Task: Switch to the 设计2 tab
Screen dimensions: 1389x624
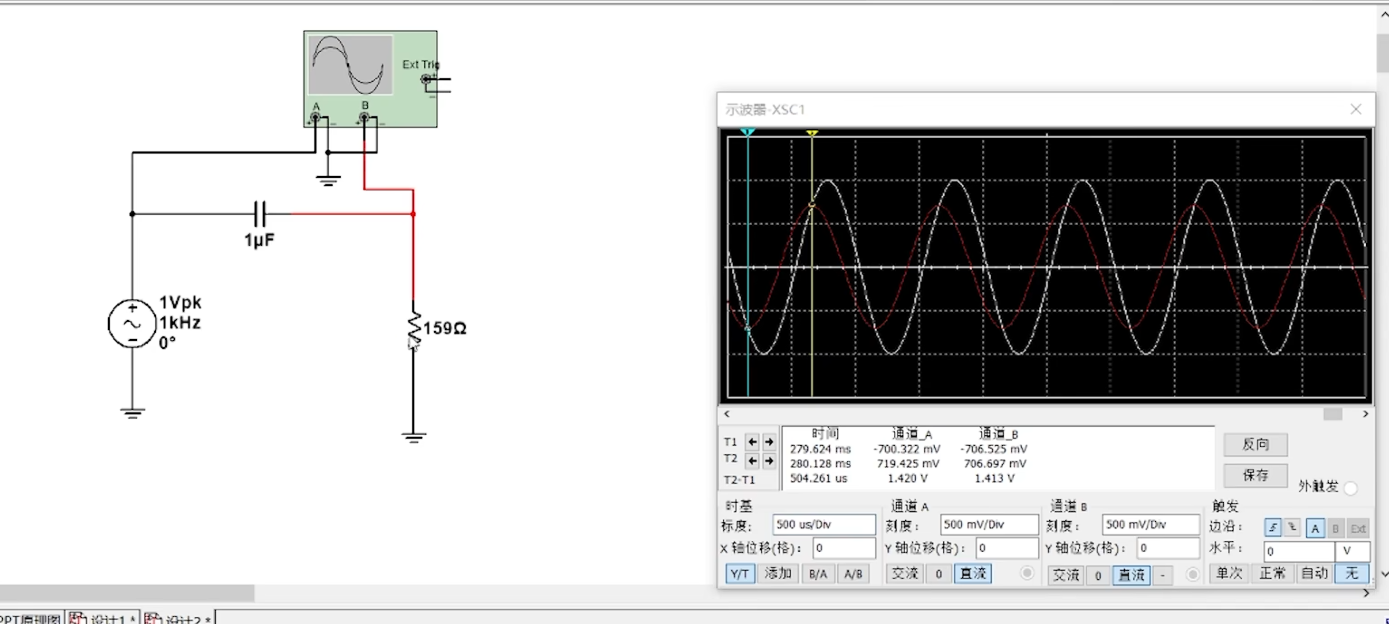Action: pyautogui.click(x=178, y=618)
